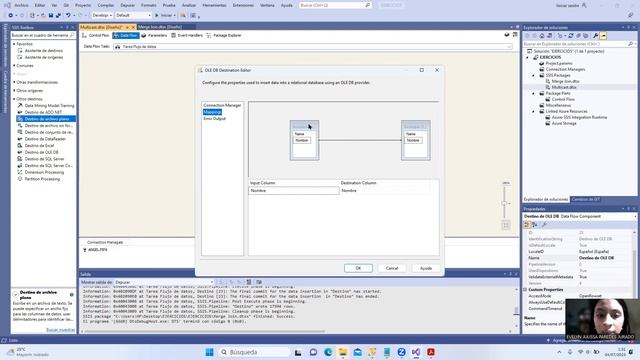640x360 pixels.
Task: Open Visual Studio from the taskbar
Action: [416, 352]
